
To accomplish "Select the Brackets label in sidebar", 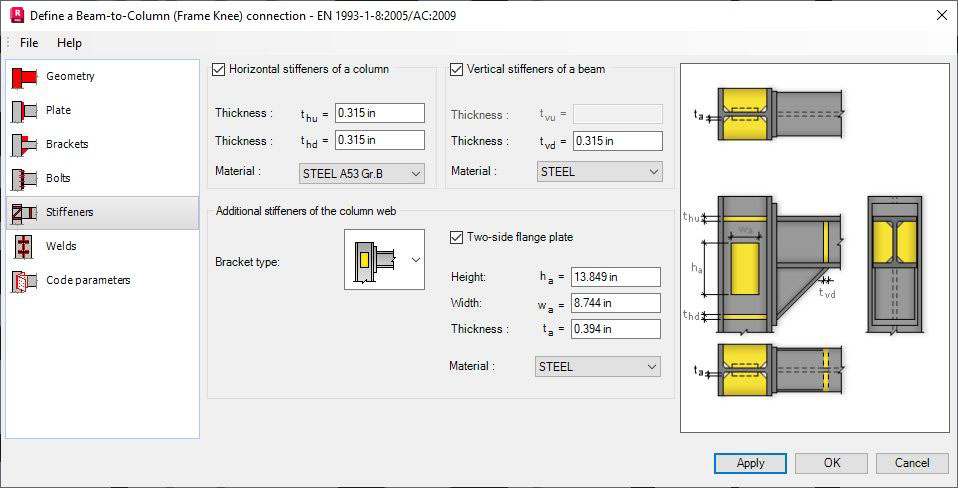I will pyautogui.click(x=67, y=145).
